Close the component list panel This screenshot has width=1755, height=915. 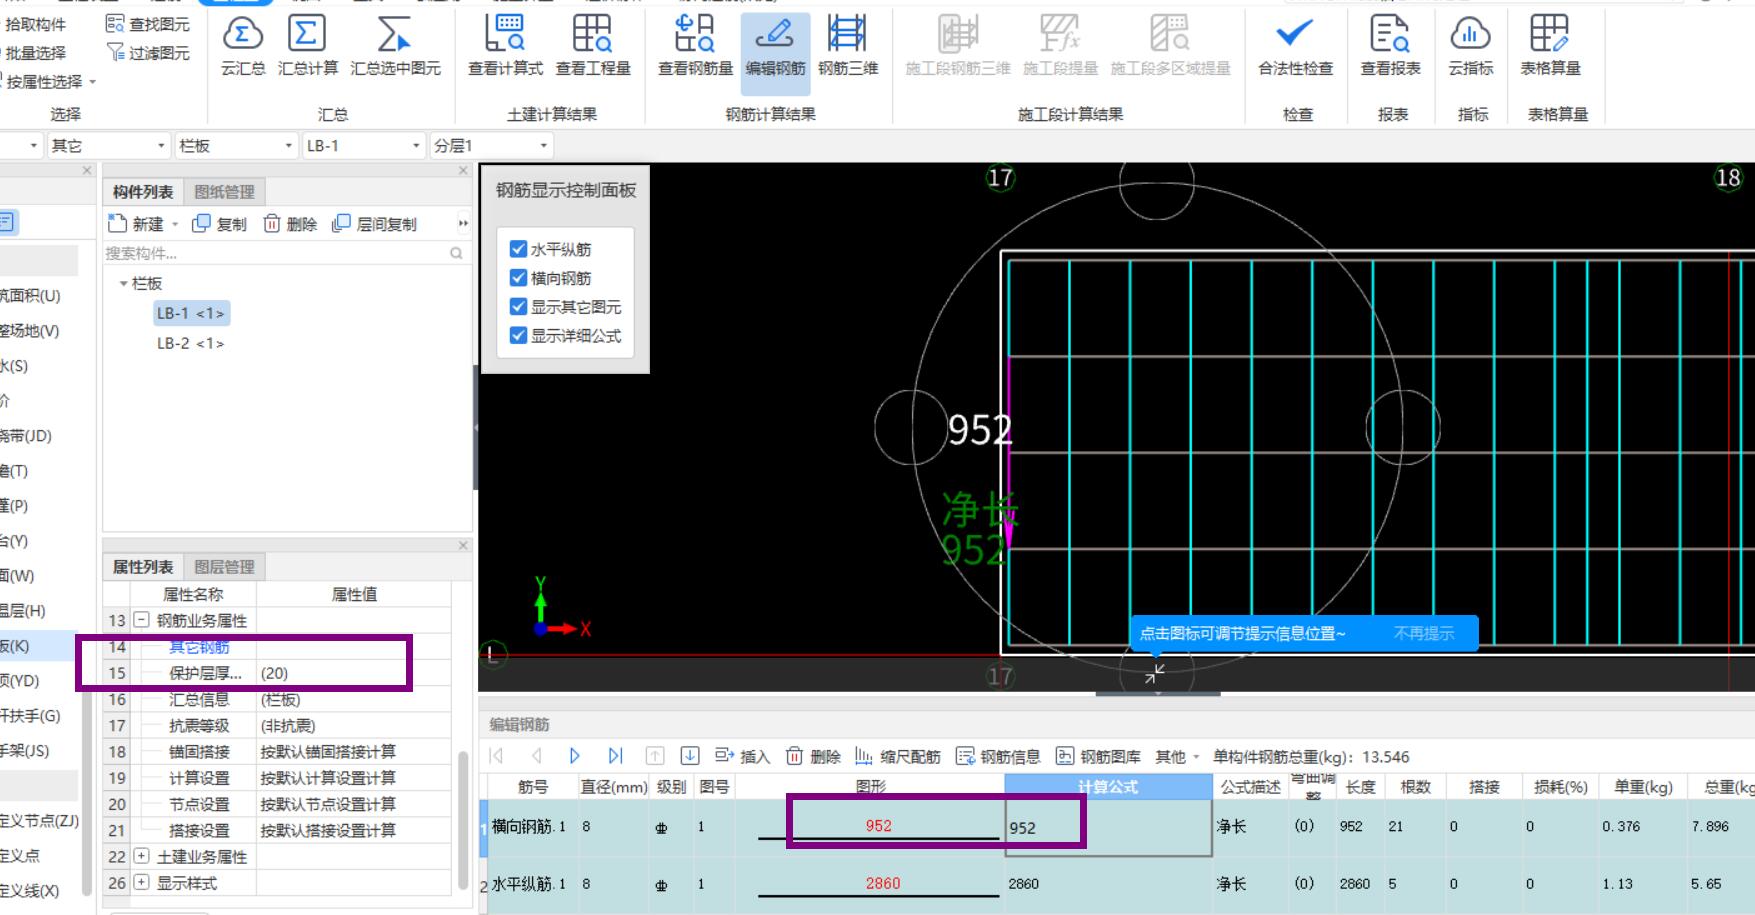pos(463,171)
